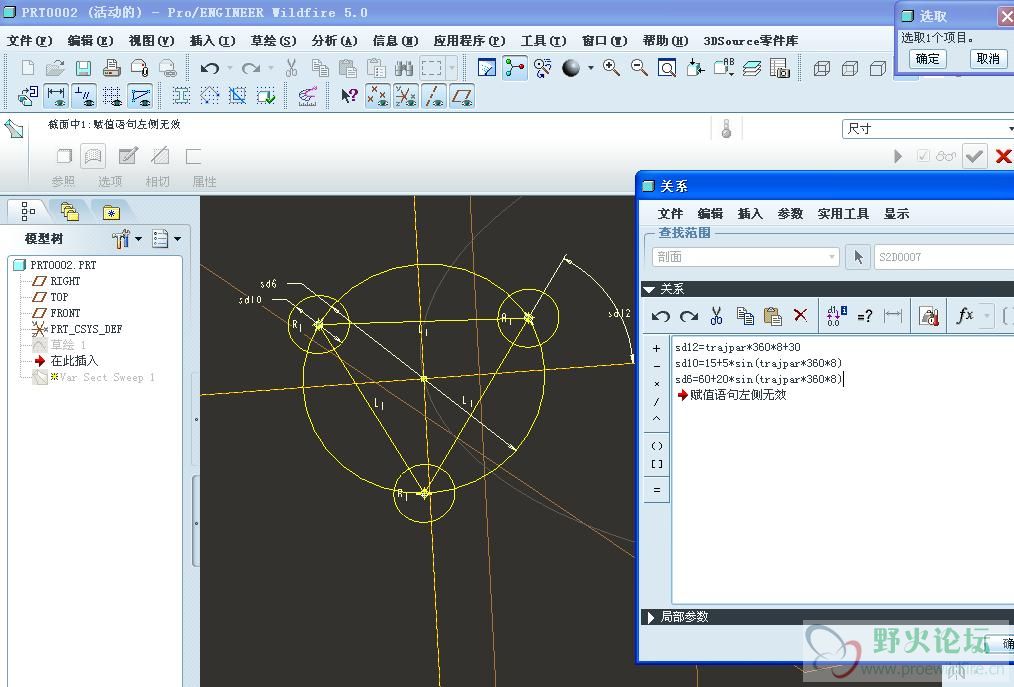Save the model with the floppy icon
Image resolution: width=1014 pixels, height=687 pixels.
(83, 67)
